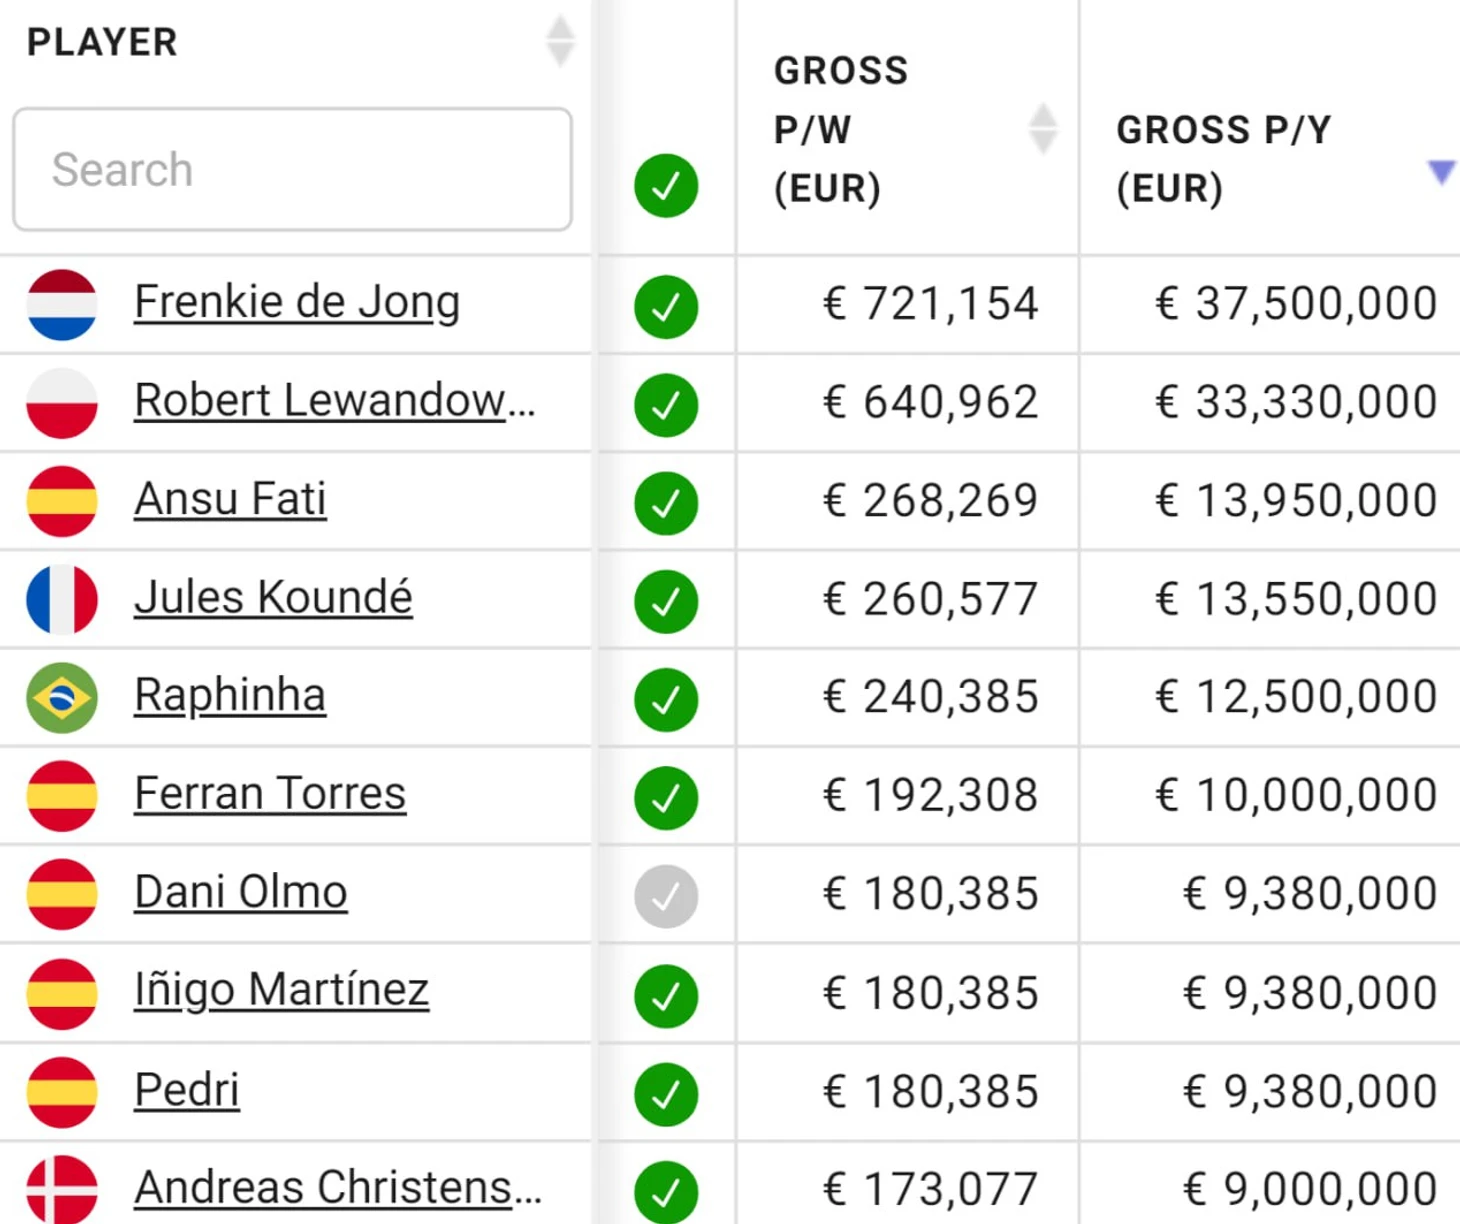
Task: Click the Spain flag beside Ansu Fati
Action: (x=62, y=501)
